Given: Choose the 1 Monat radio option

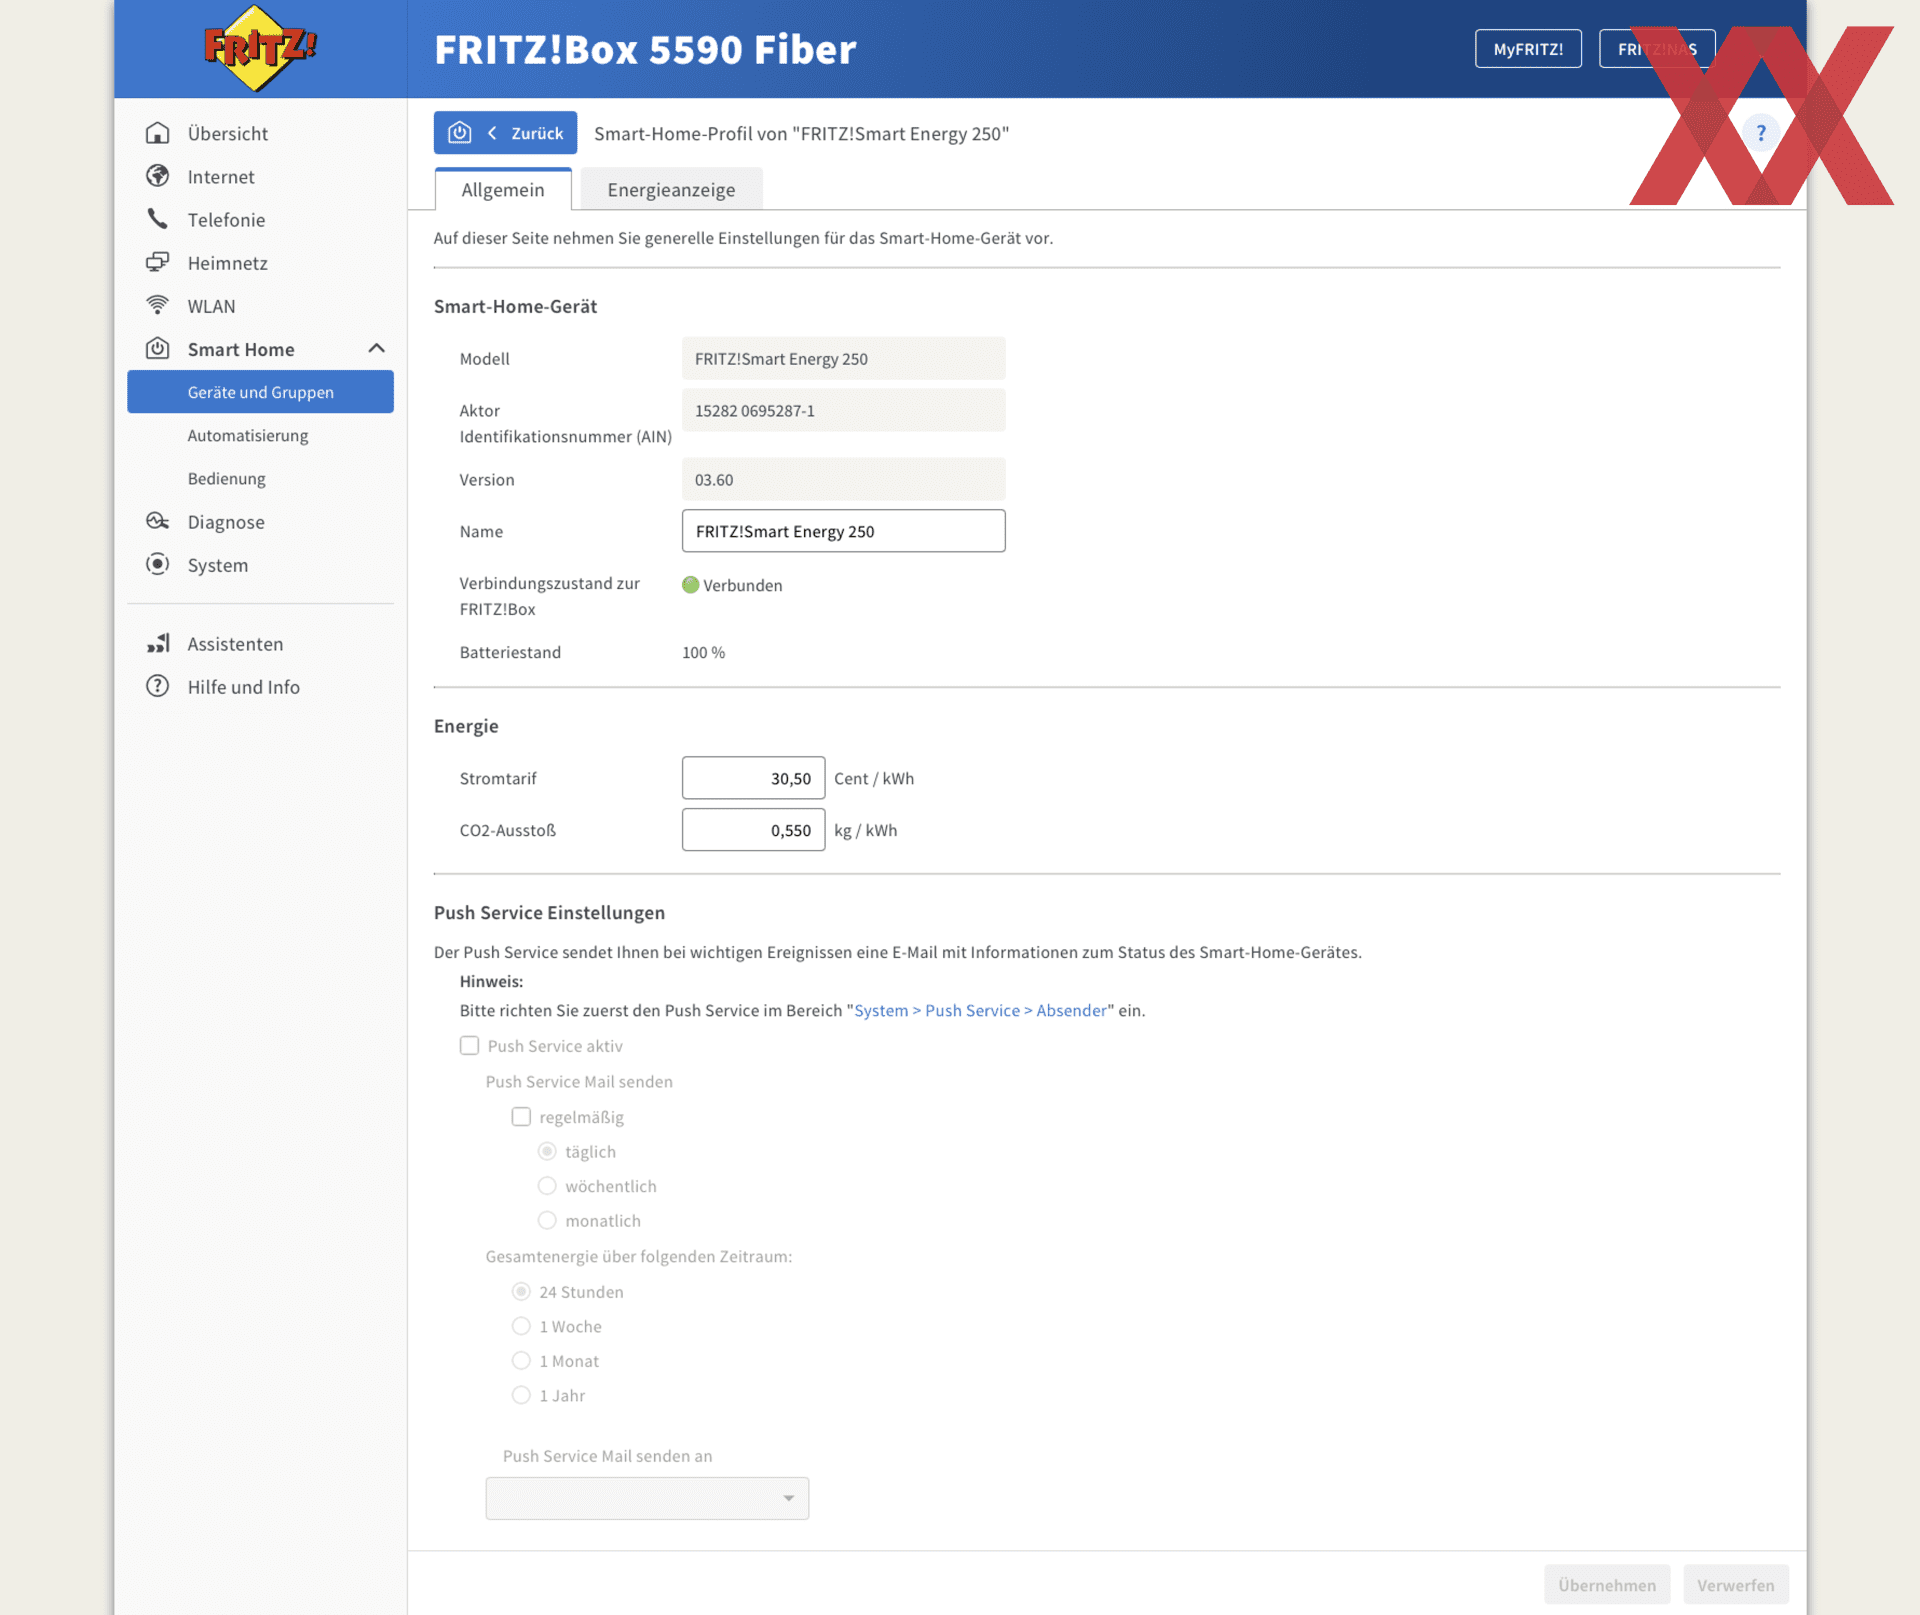Looking at the screenshot, I should tap(521, 1360).
